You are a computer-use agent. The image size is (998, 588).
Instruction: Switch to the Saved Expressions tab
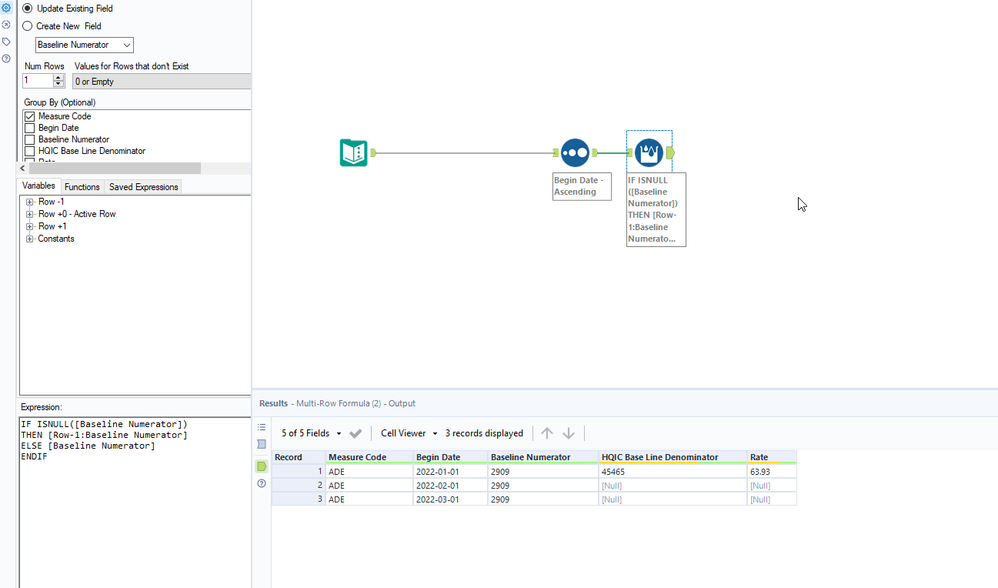pos(143,187)
